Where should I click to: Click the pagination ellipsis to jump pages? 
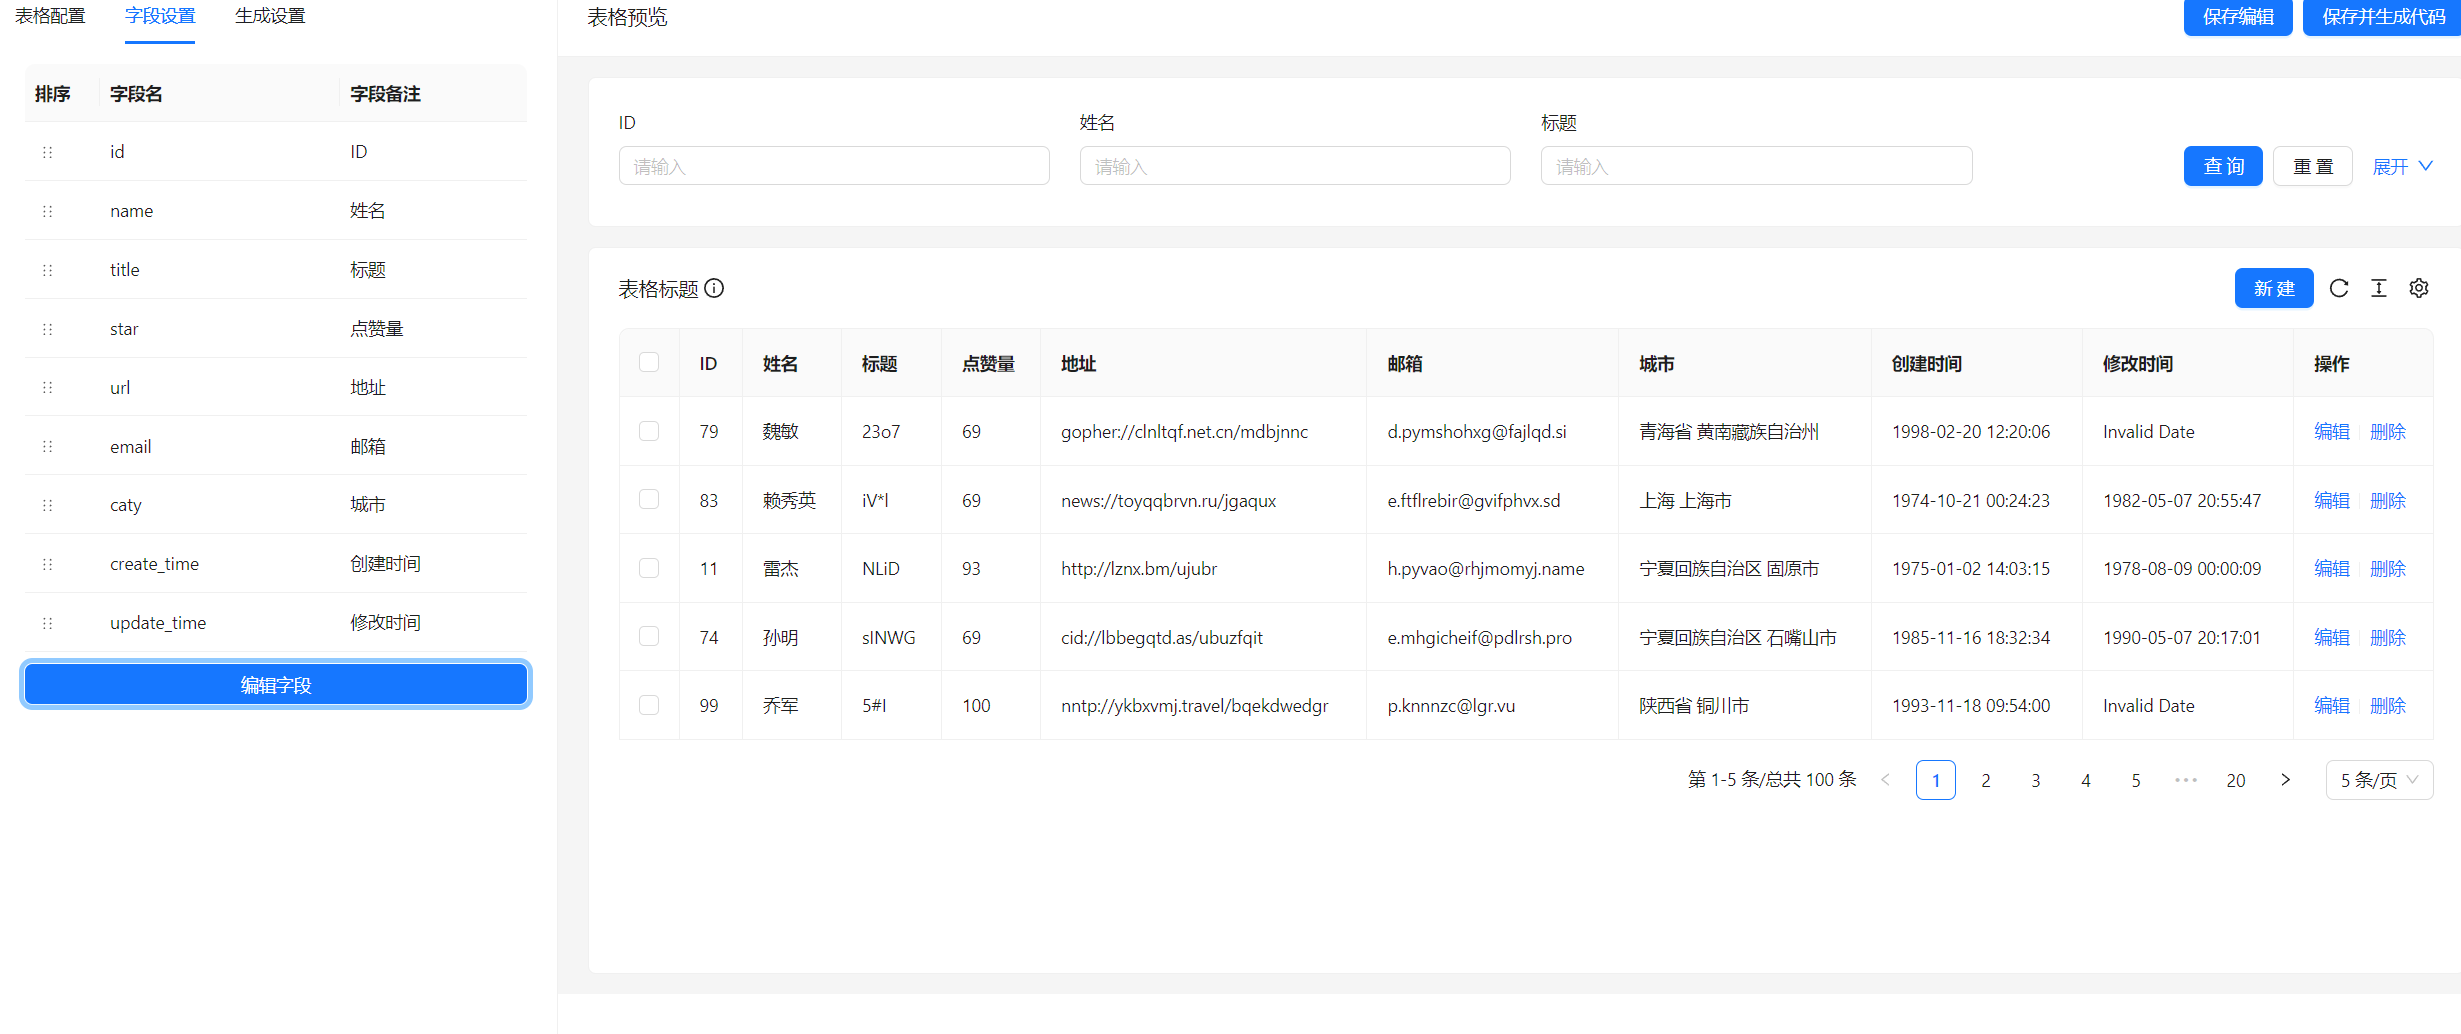coord(2186,780)
